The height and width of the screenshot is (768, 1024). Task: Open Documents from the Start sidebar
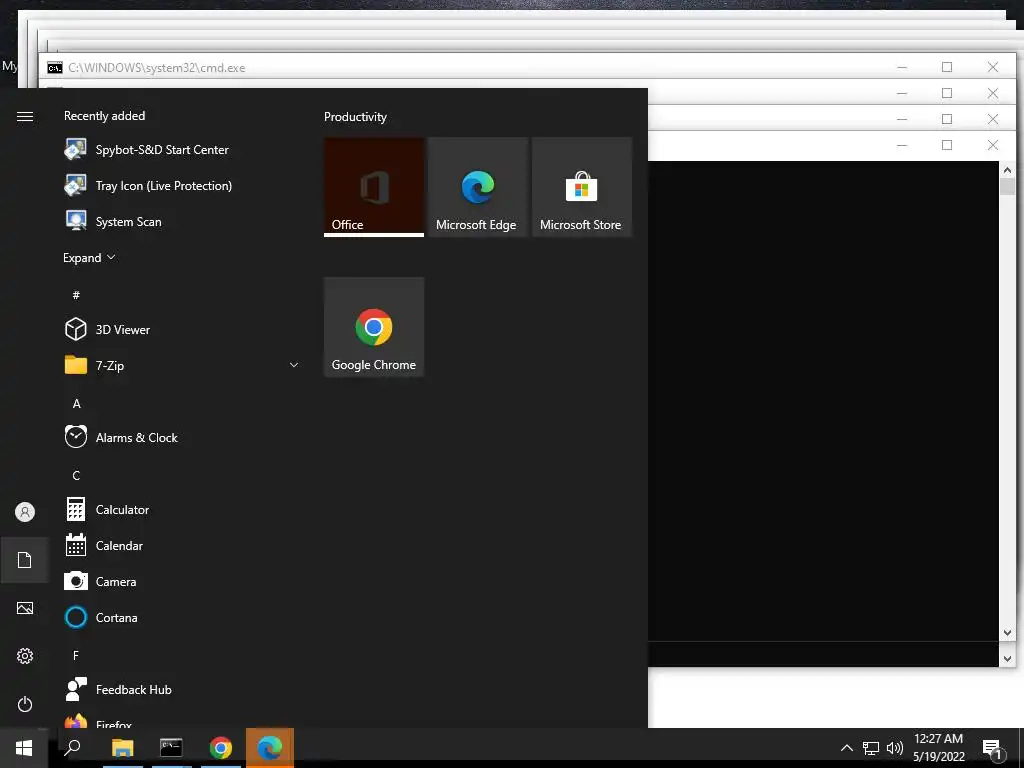pyautogui.click(x=25, y=560)
